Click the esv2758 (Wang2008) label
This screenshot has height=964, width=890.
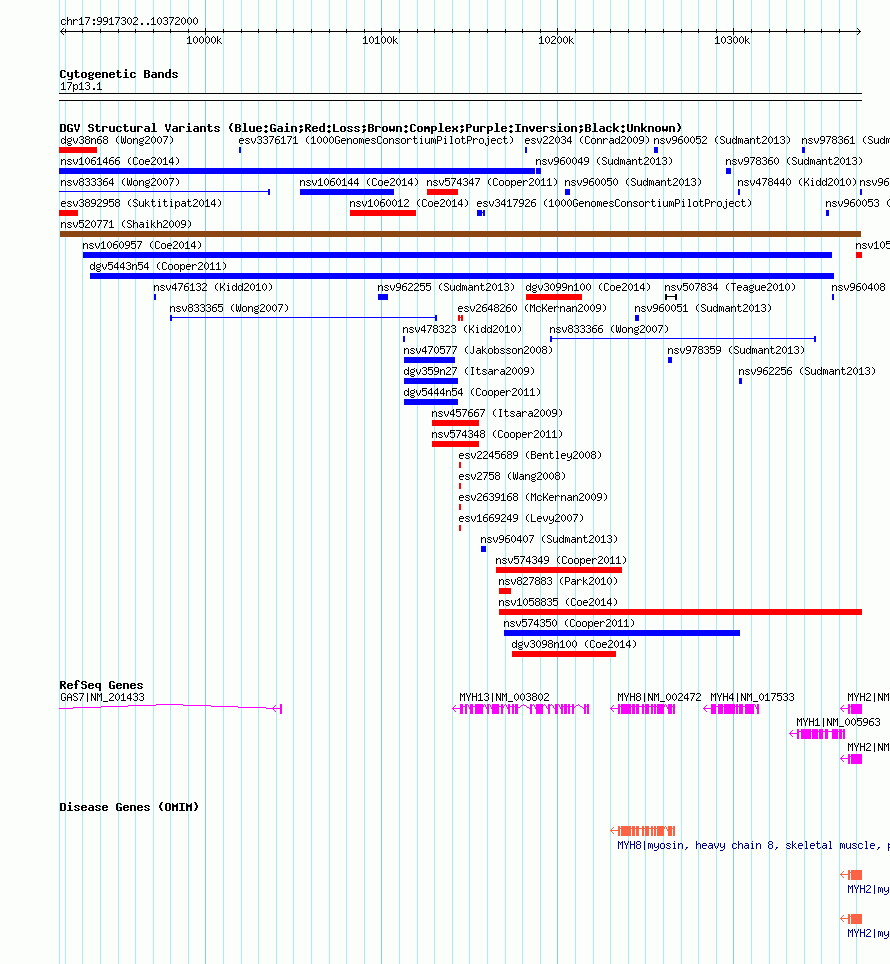(x=512, y=476)
